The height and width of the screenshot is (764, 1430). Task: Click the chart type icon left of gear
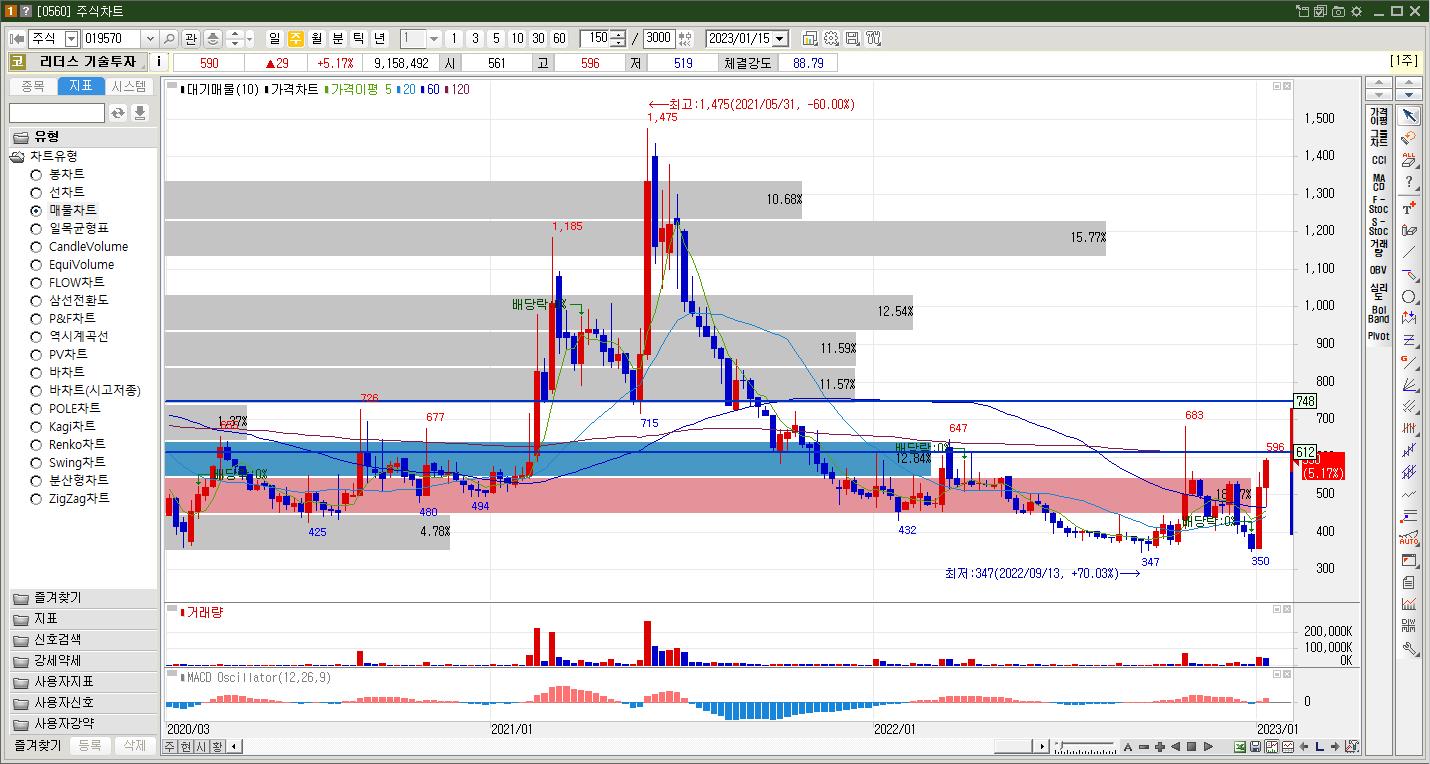pos(810,38)
